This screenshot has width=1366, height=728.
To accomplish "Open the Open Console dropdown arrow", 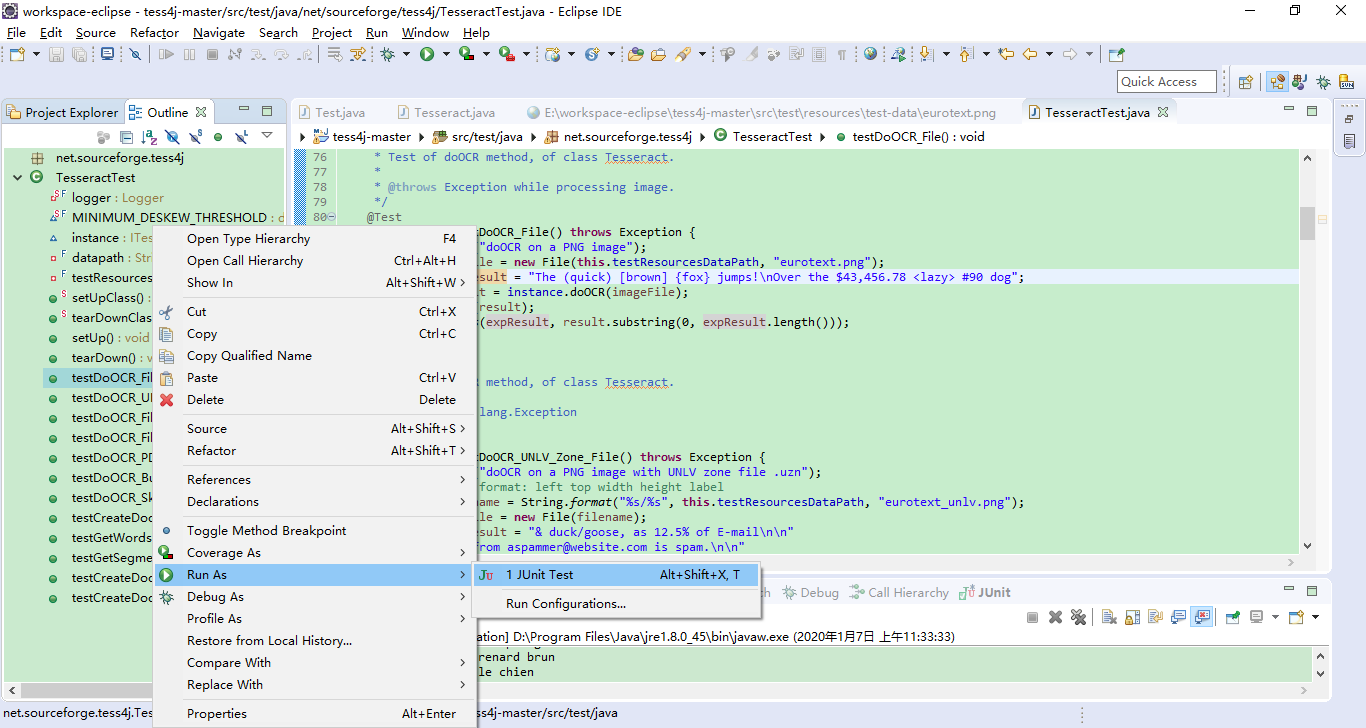I will pyautogui.click(x=1315, y=617).
